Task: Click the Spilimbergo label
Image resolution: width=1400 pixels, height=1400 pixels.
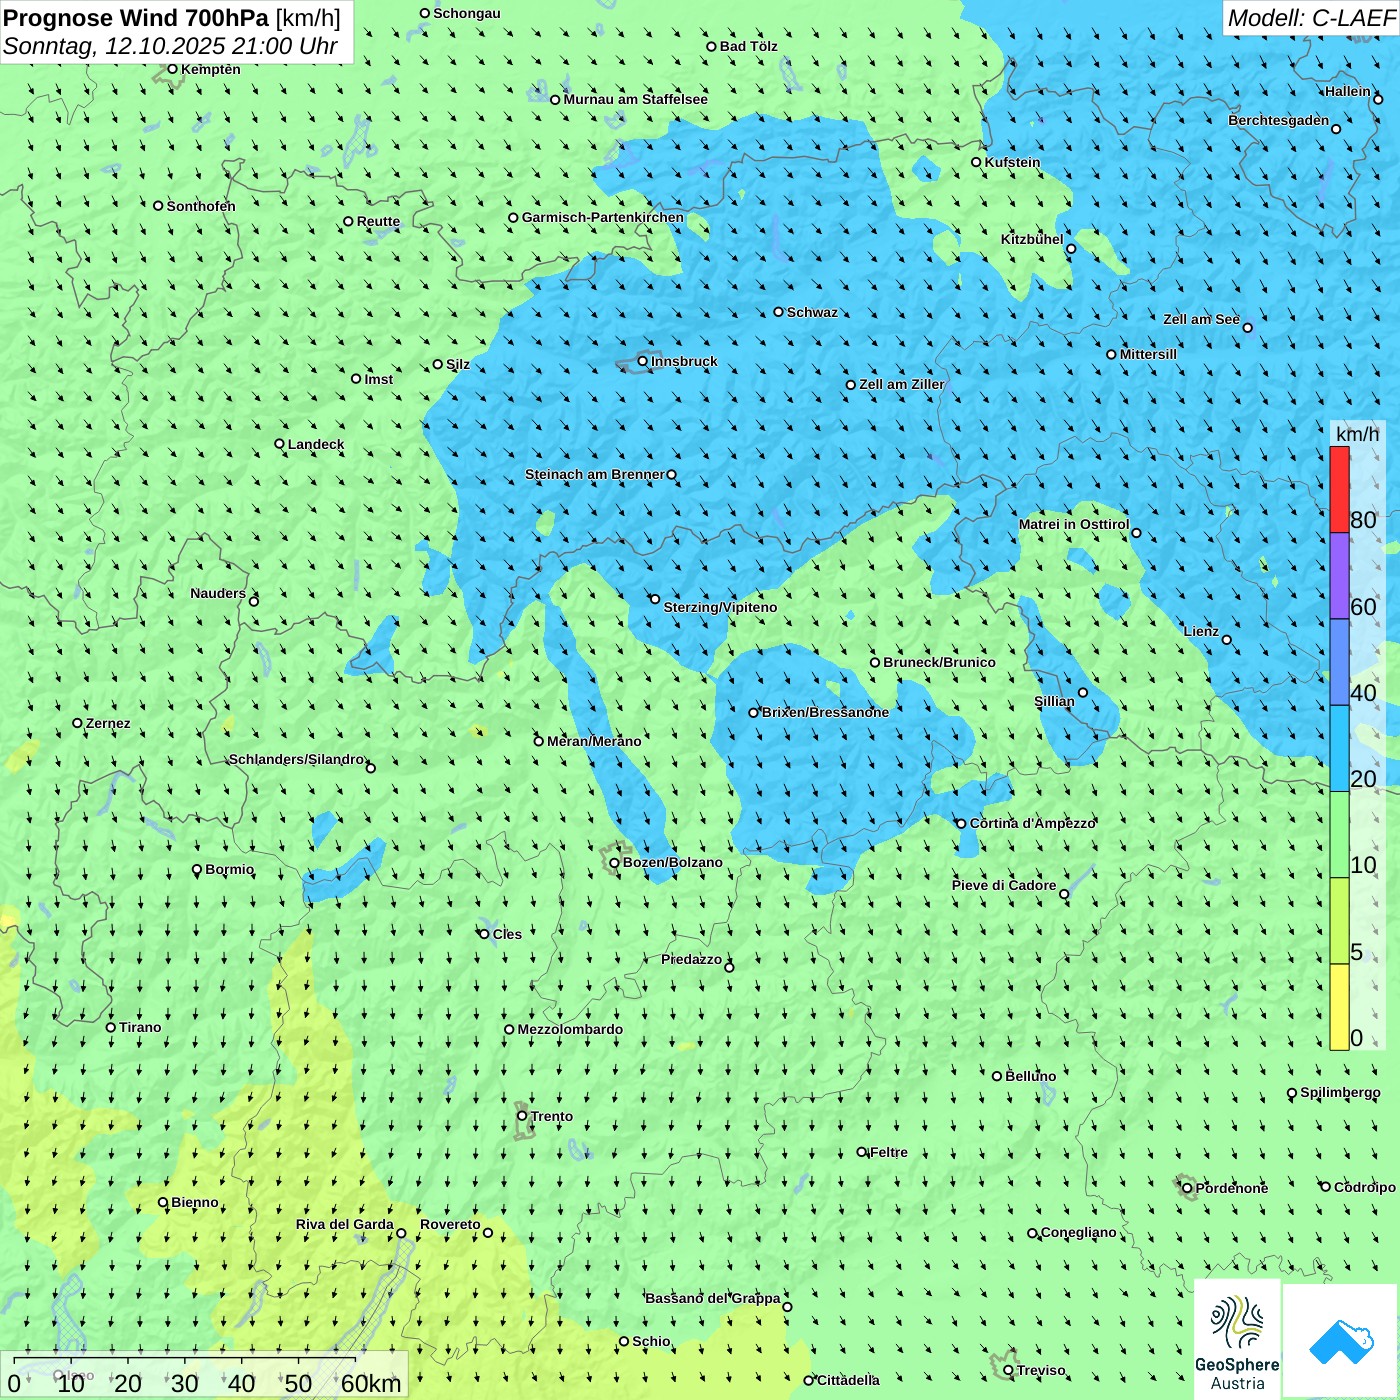Action: pos(1340,1092)
